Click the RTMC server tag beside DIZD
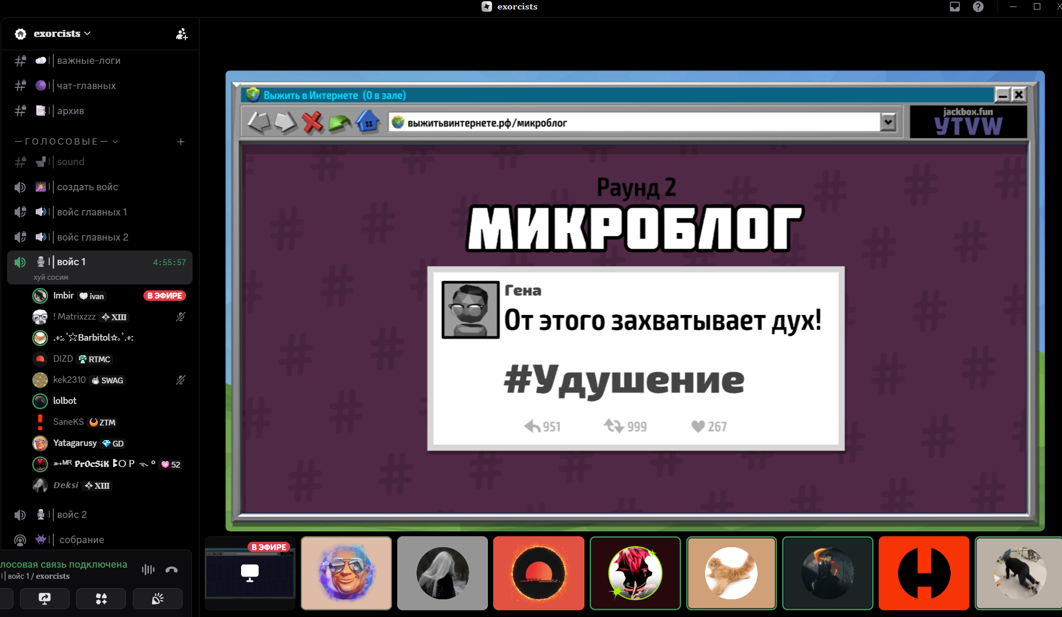Image resolution: width=1062 pixels, height=617 pixels. pos(94,359)
